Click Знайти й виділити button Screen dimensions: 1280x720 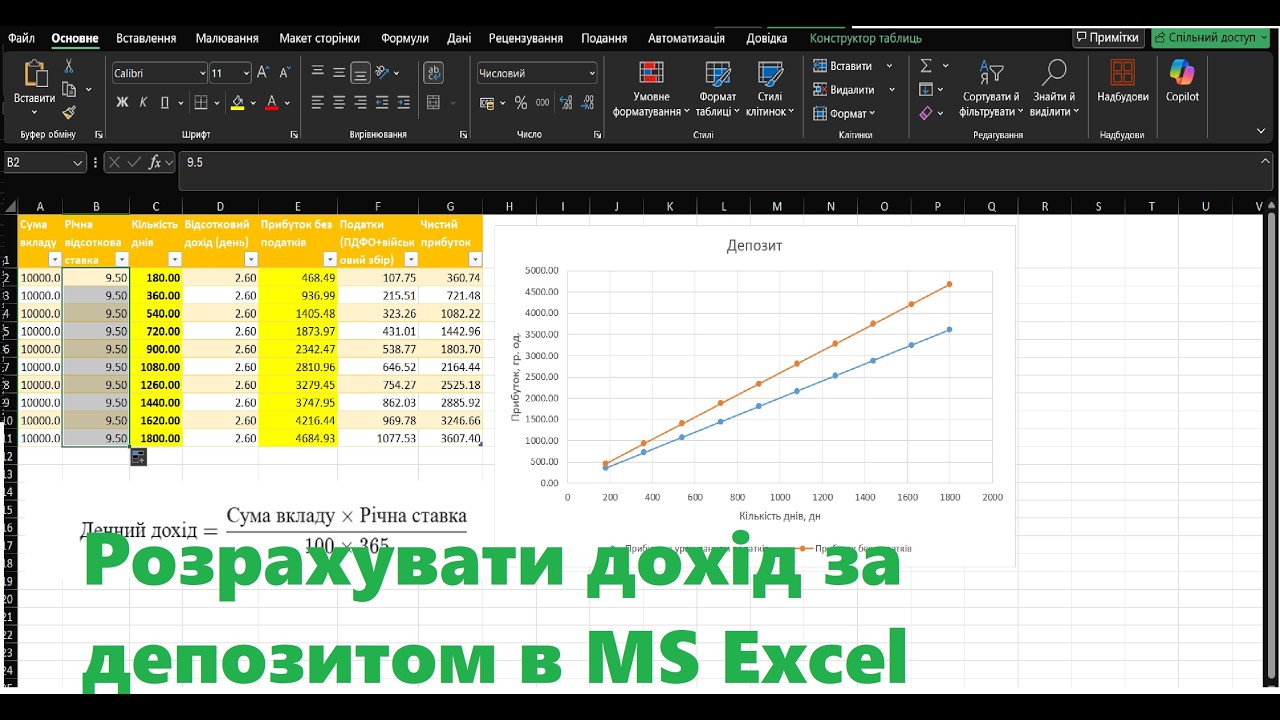pos(1053,88)
